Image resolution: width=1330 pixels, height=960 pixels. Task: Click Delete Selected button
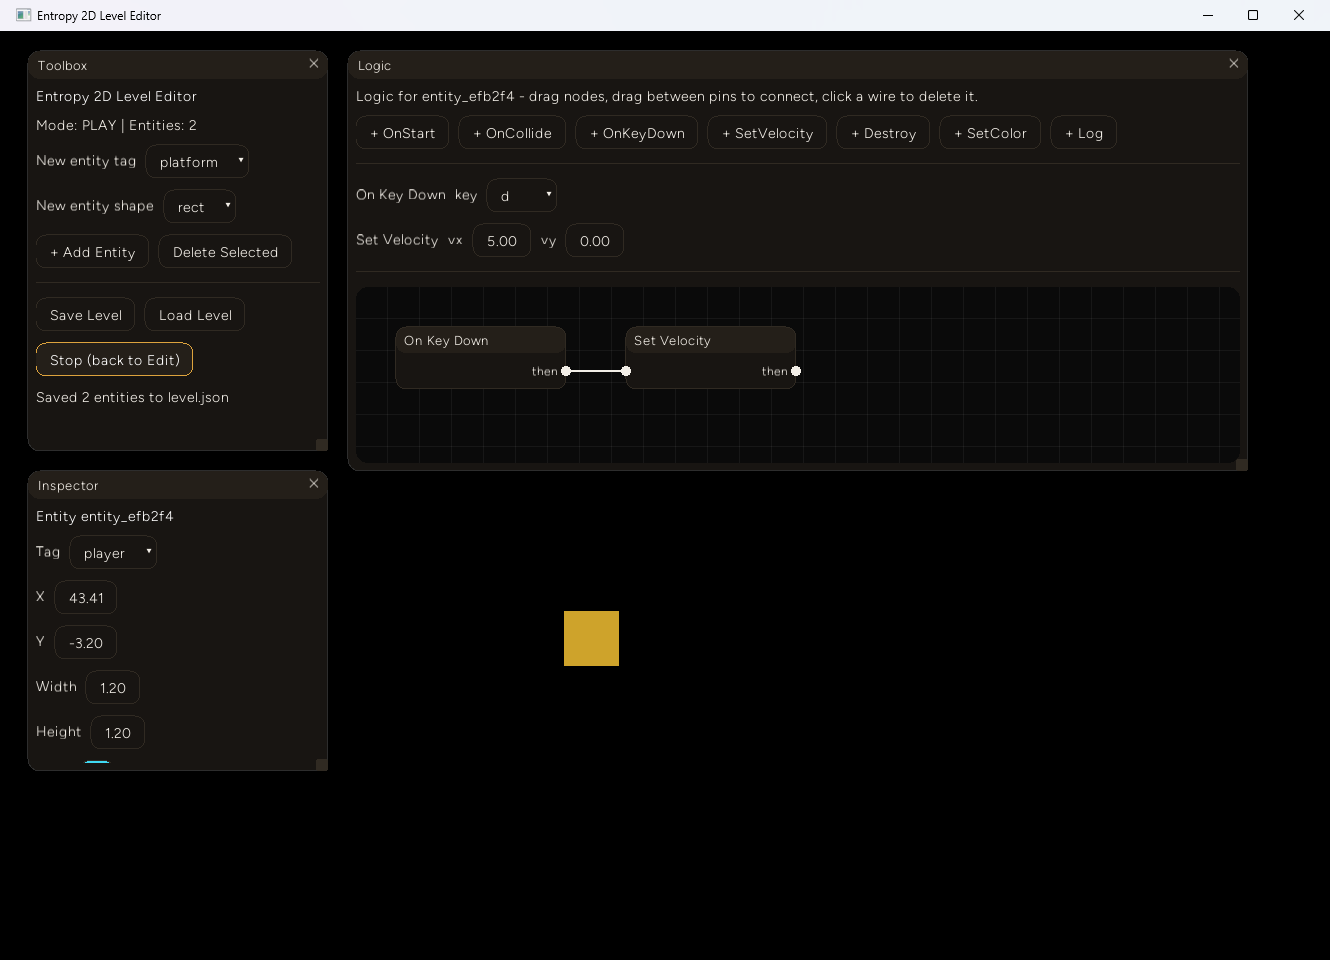(225, 252)
